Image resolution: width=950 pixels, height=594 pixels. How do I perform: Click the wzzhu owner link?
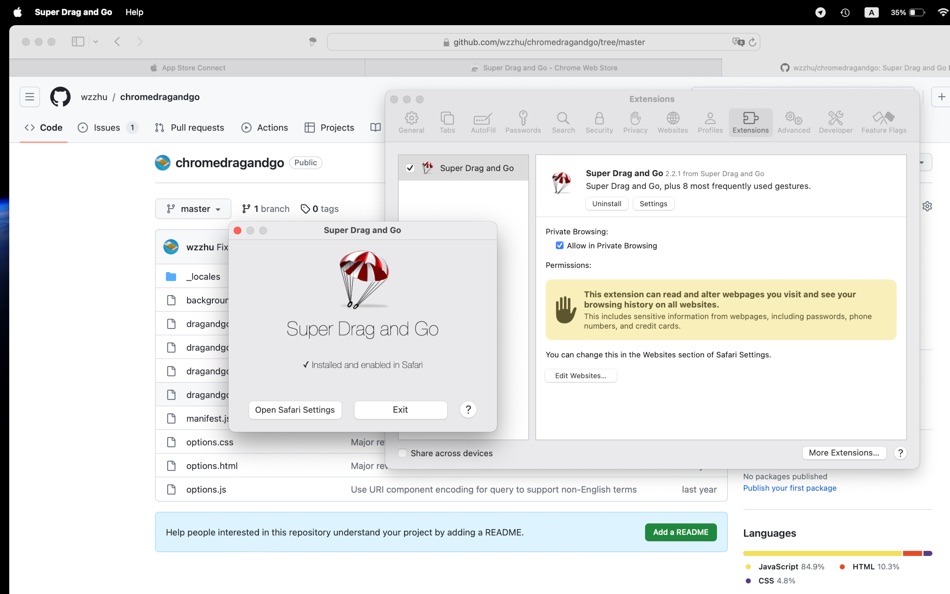(x=94, y=97)
